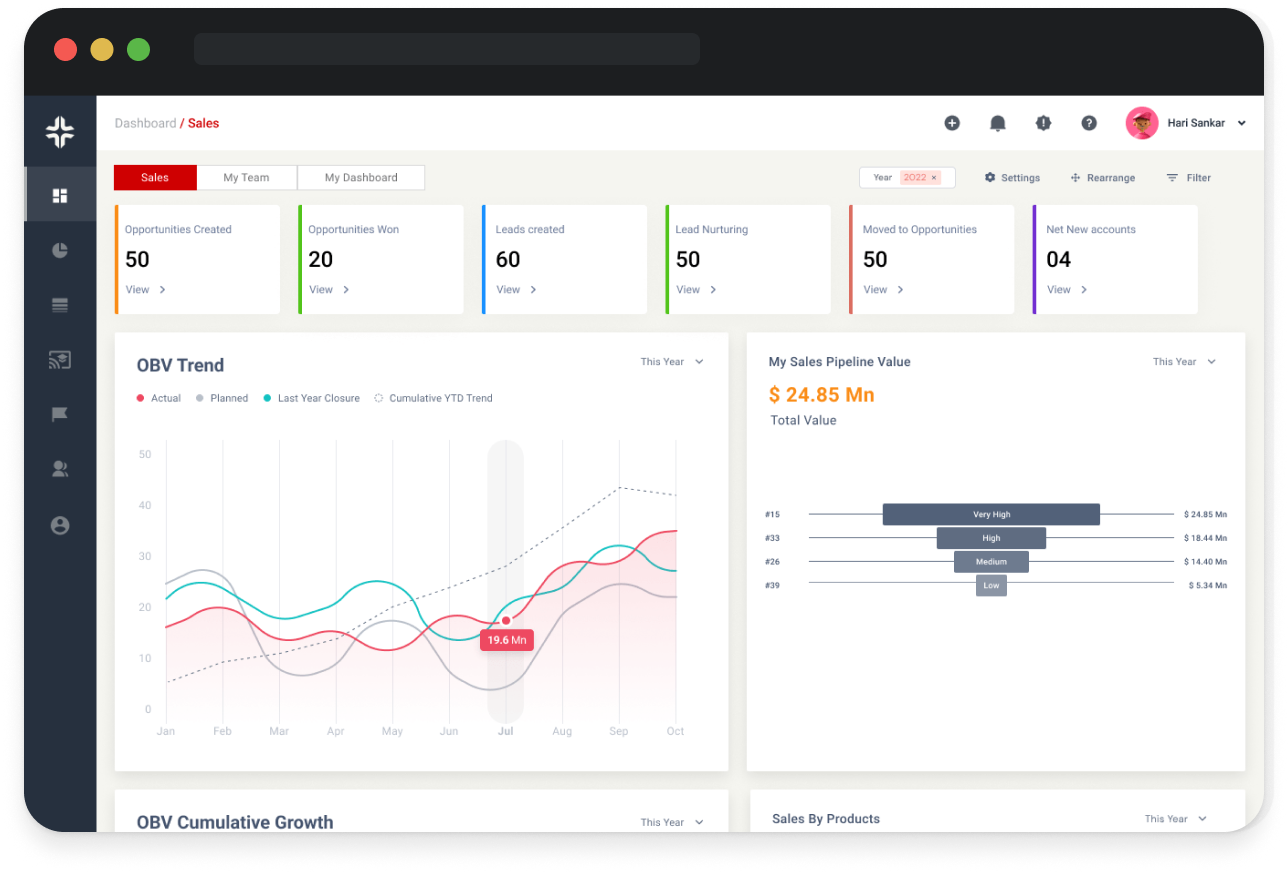This screenshot has width=1288, height=872.
Task: Toggle the Planned legend series
Action: tap(222, 398)
